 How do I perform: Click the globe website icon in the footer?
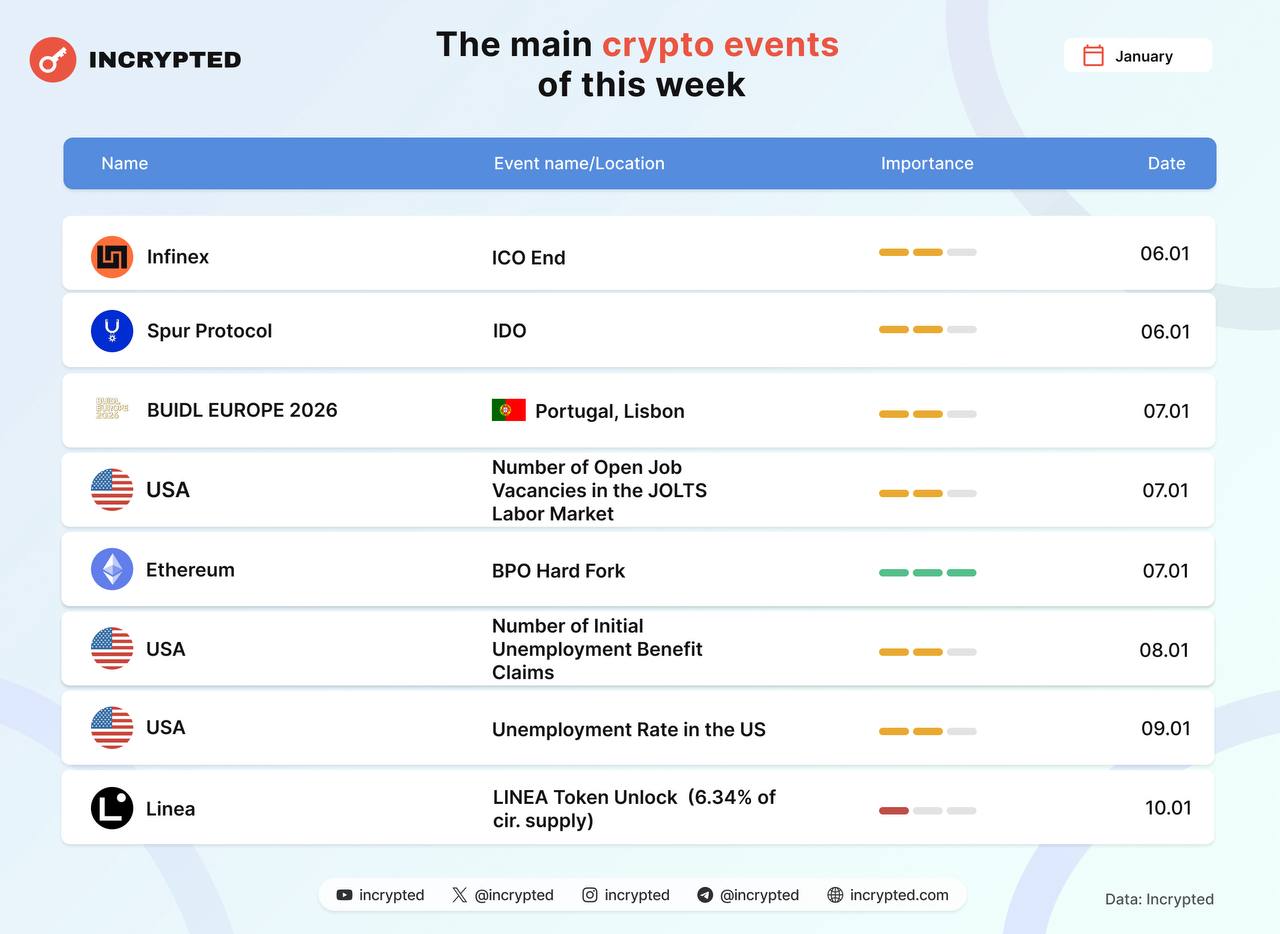point(835,895)
